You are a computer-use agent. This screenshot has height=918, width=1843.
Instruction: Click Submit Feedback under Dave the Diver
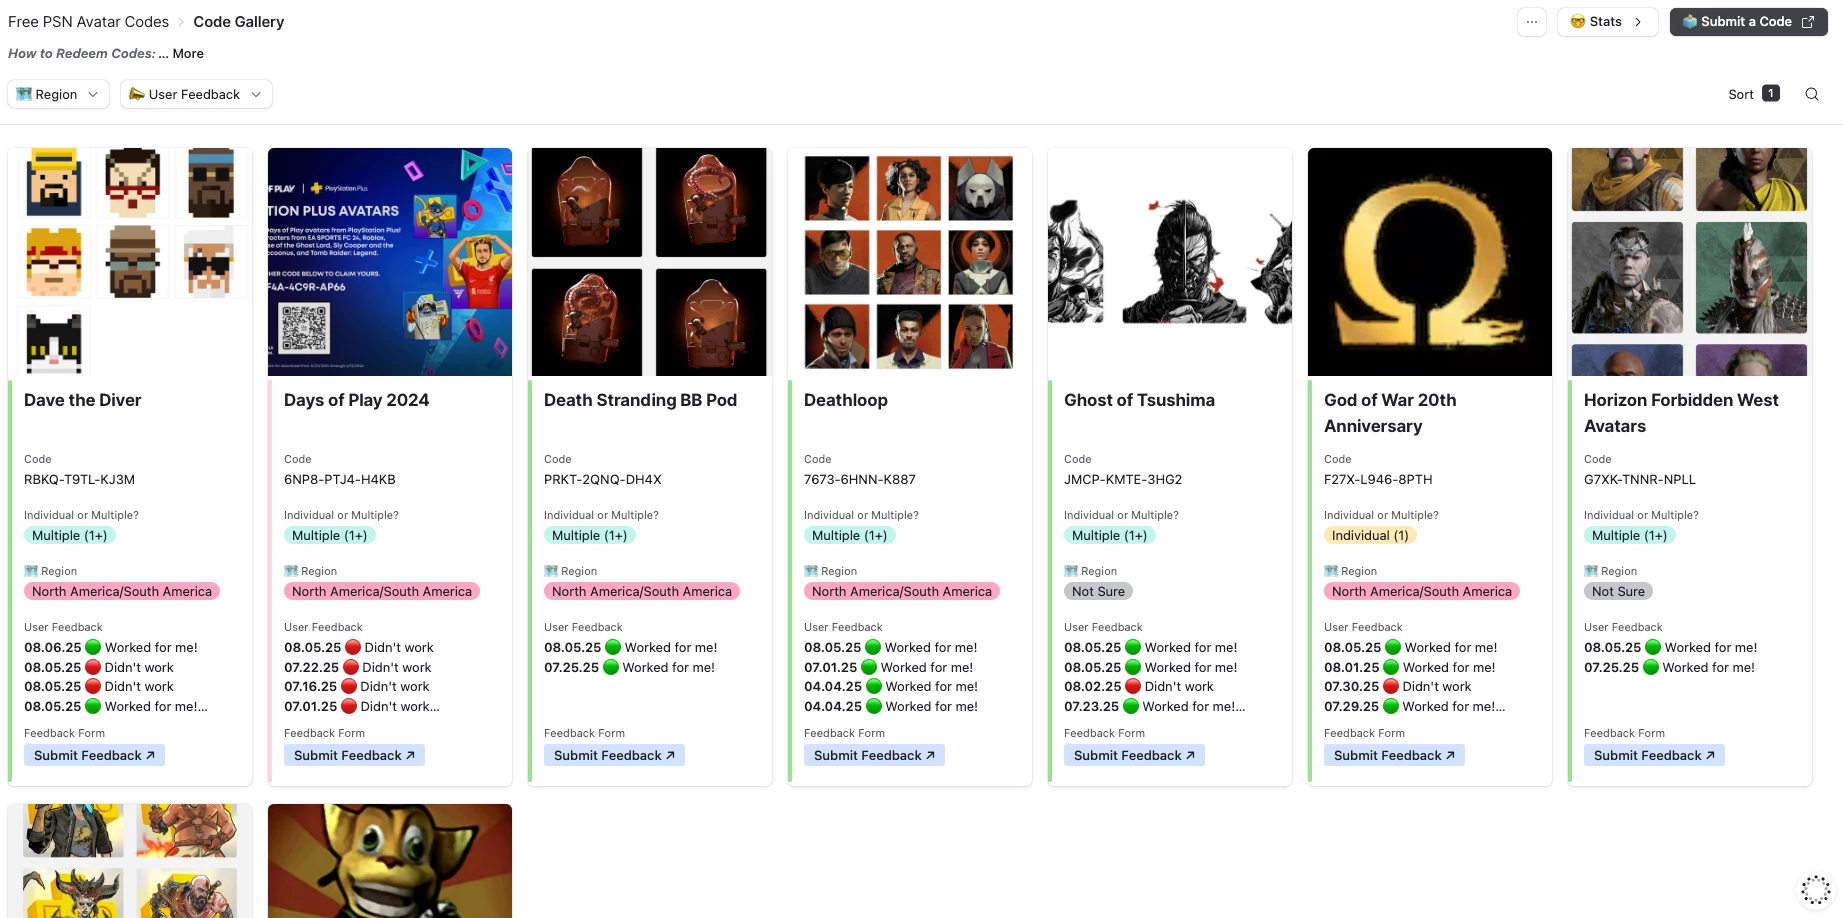[x=94, y=755]
